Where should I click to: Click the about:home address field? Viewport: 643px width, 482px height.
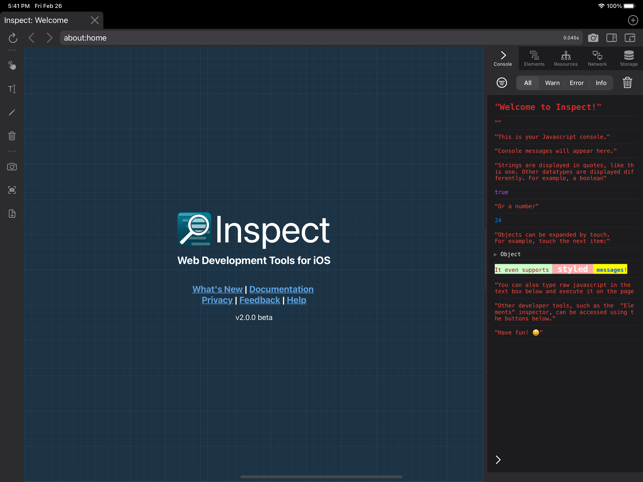point(321,38)
